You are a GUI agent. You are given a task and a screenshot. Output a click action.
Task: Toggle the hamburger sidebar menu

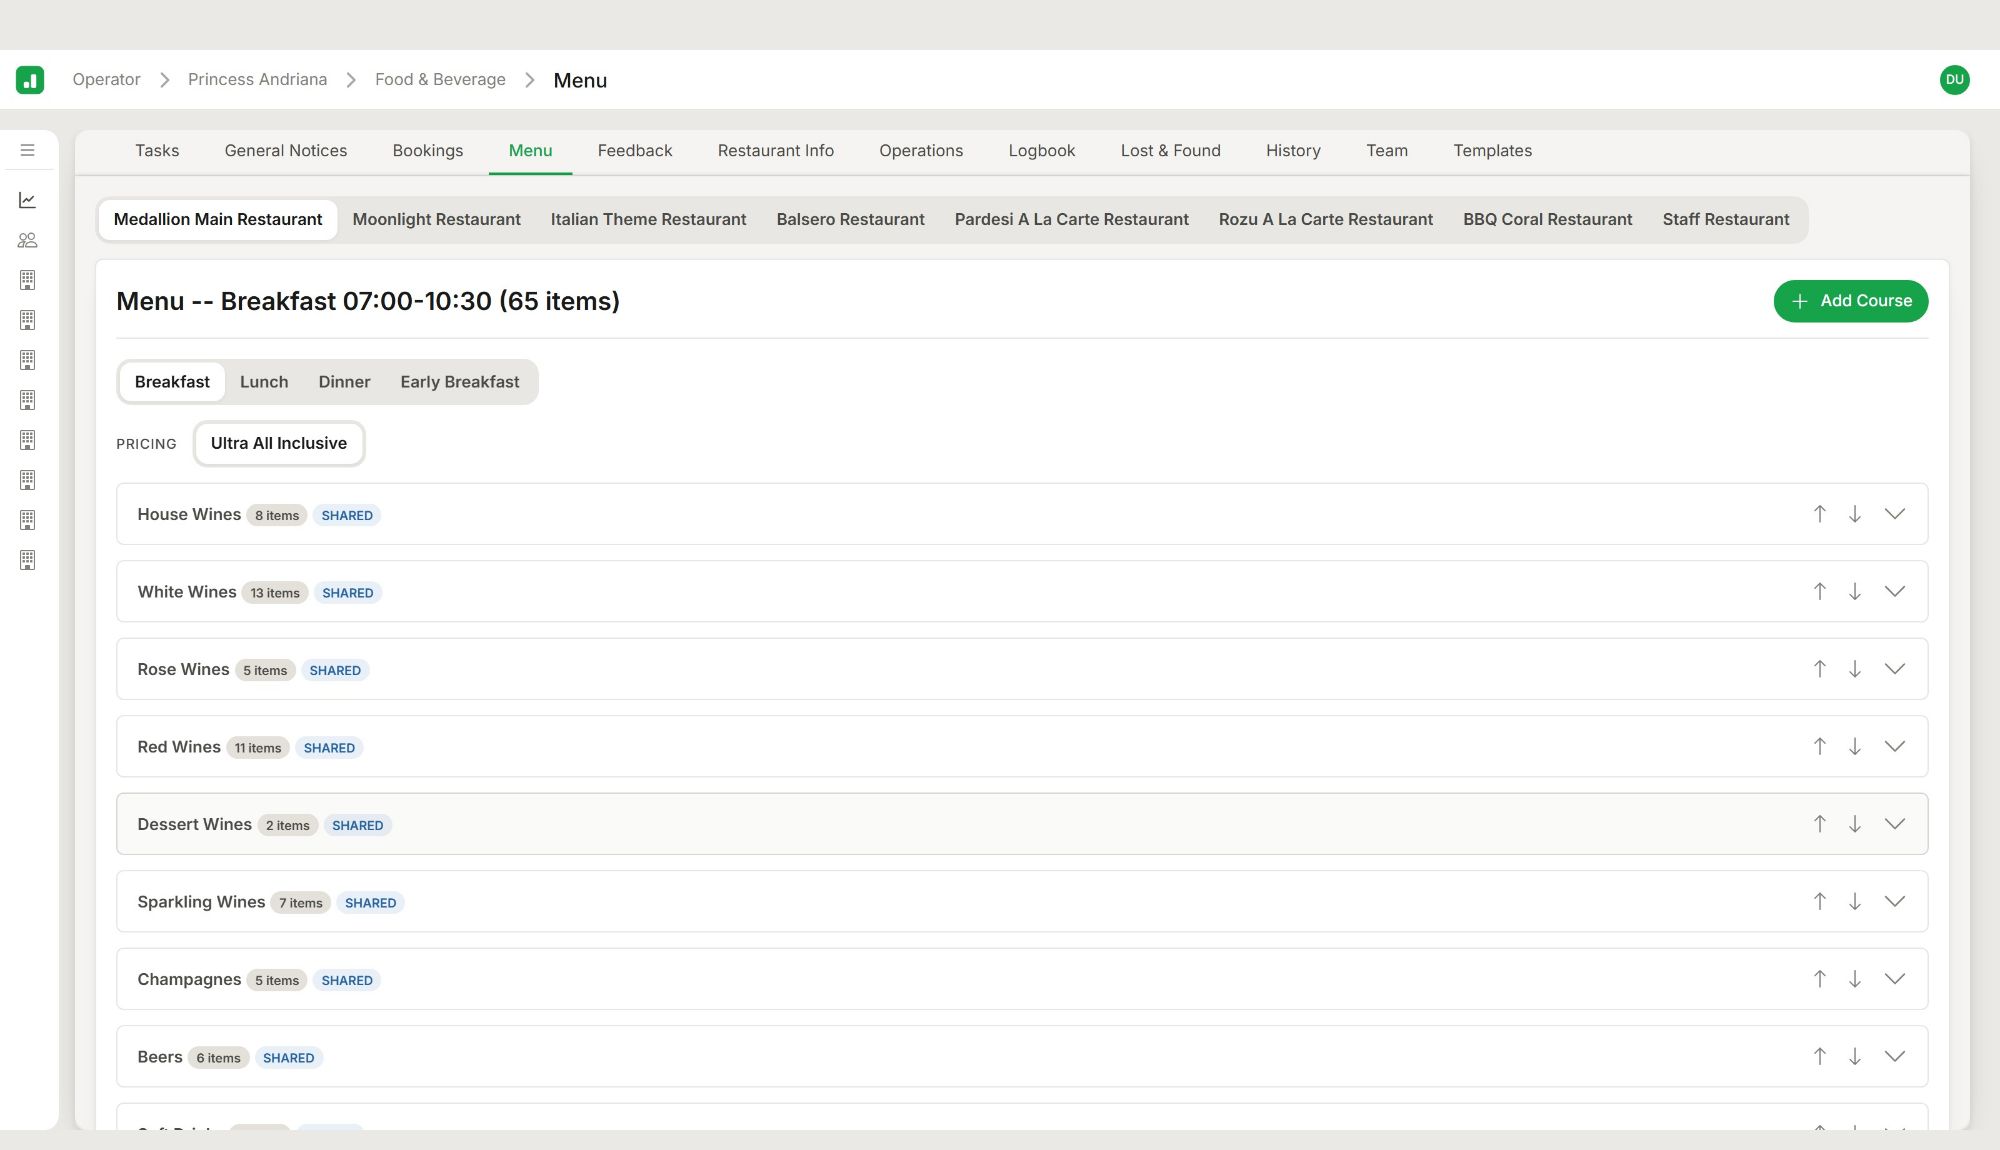(28, 150)
